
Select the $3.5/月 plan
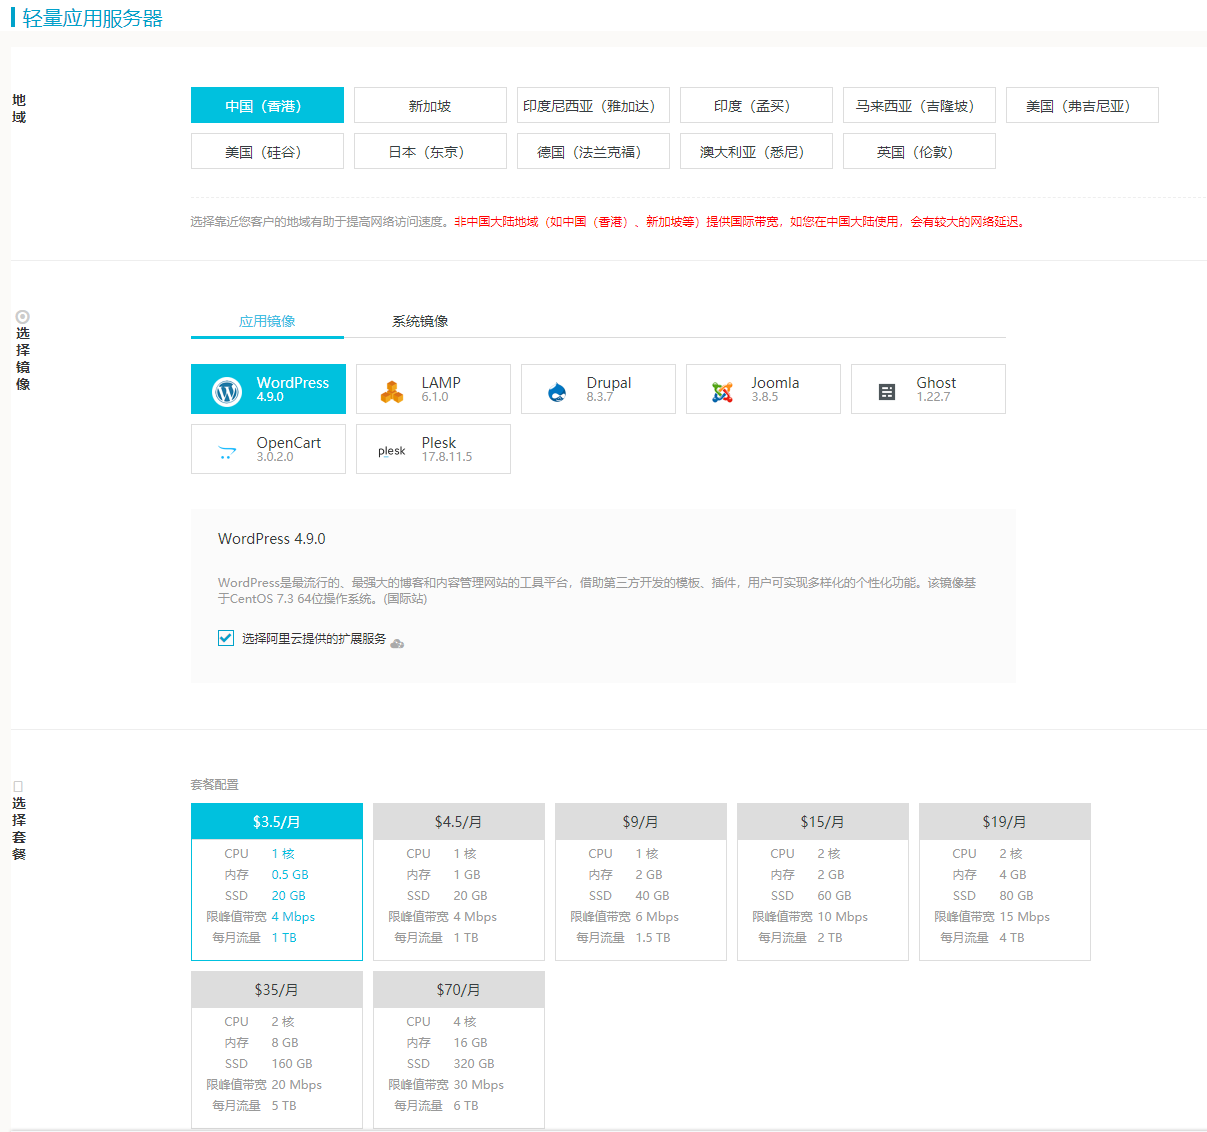[277, 882]
